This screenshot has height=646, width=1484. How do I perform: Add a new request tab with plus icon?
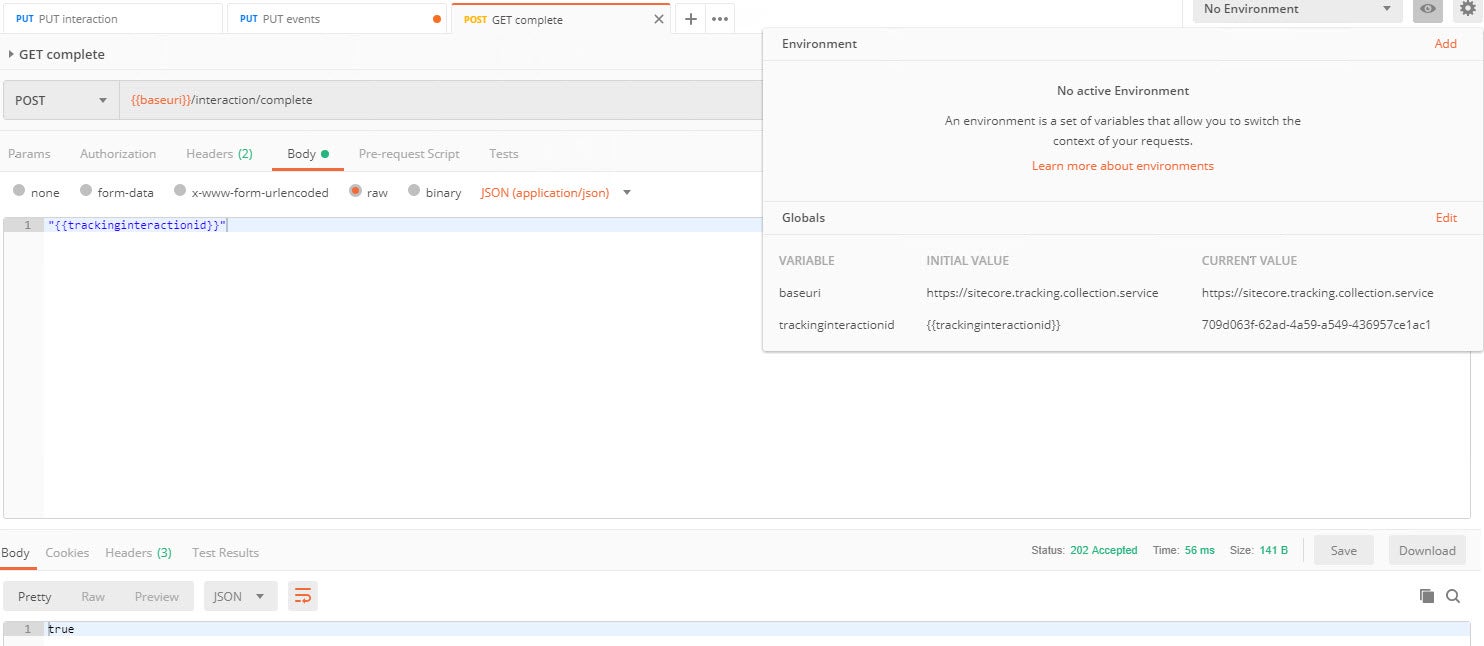pyautogui.click(x=690, y=19)
